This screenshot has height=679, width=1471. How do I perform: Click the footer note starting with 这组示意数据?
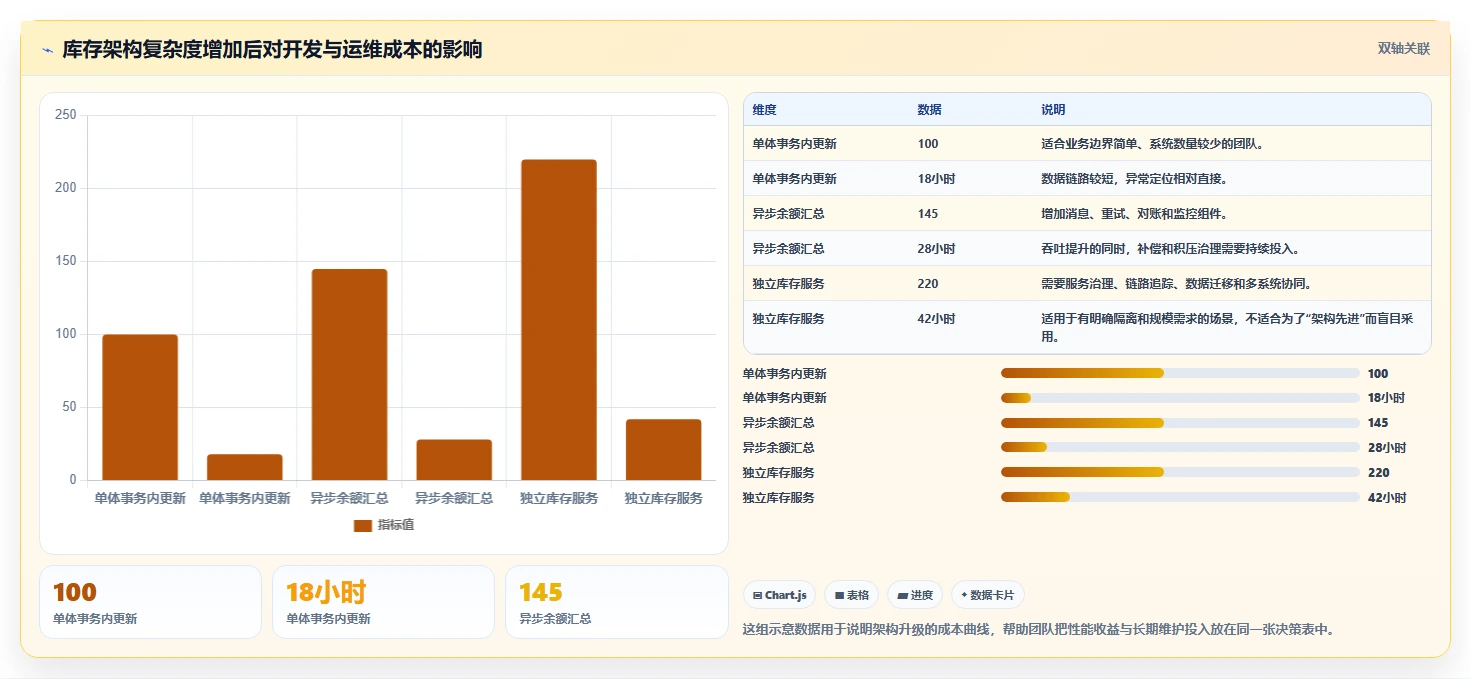tap(1038, 629)
